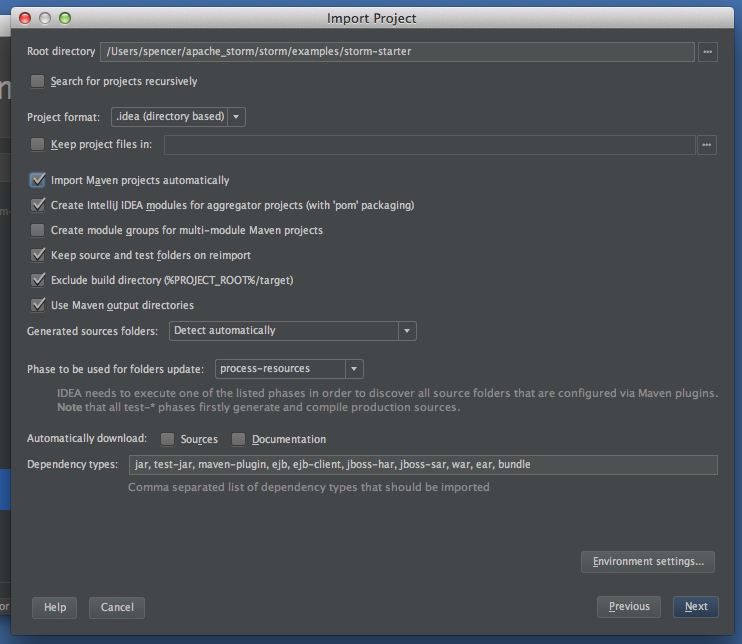Click the browse button for Keep project files
This screenshot has width=742, height=644.
[x=708, y=145]
